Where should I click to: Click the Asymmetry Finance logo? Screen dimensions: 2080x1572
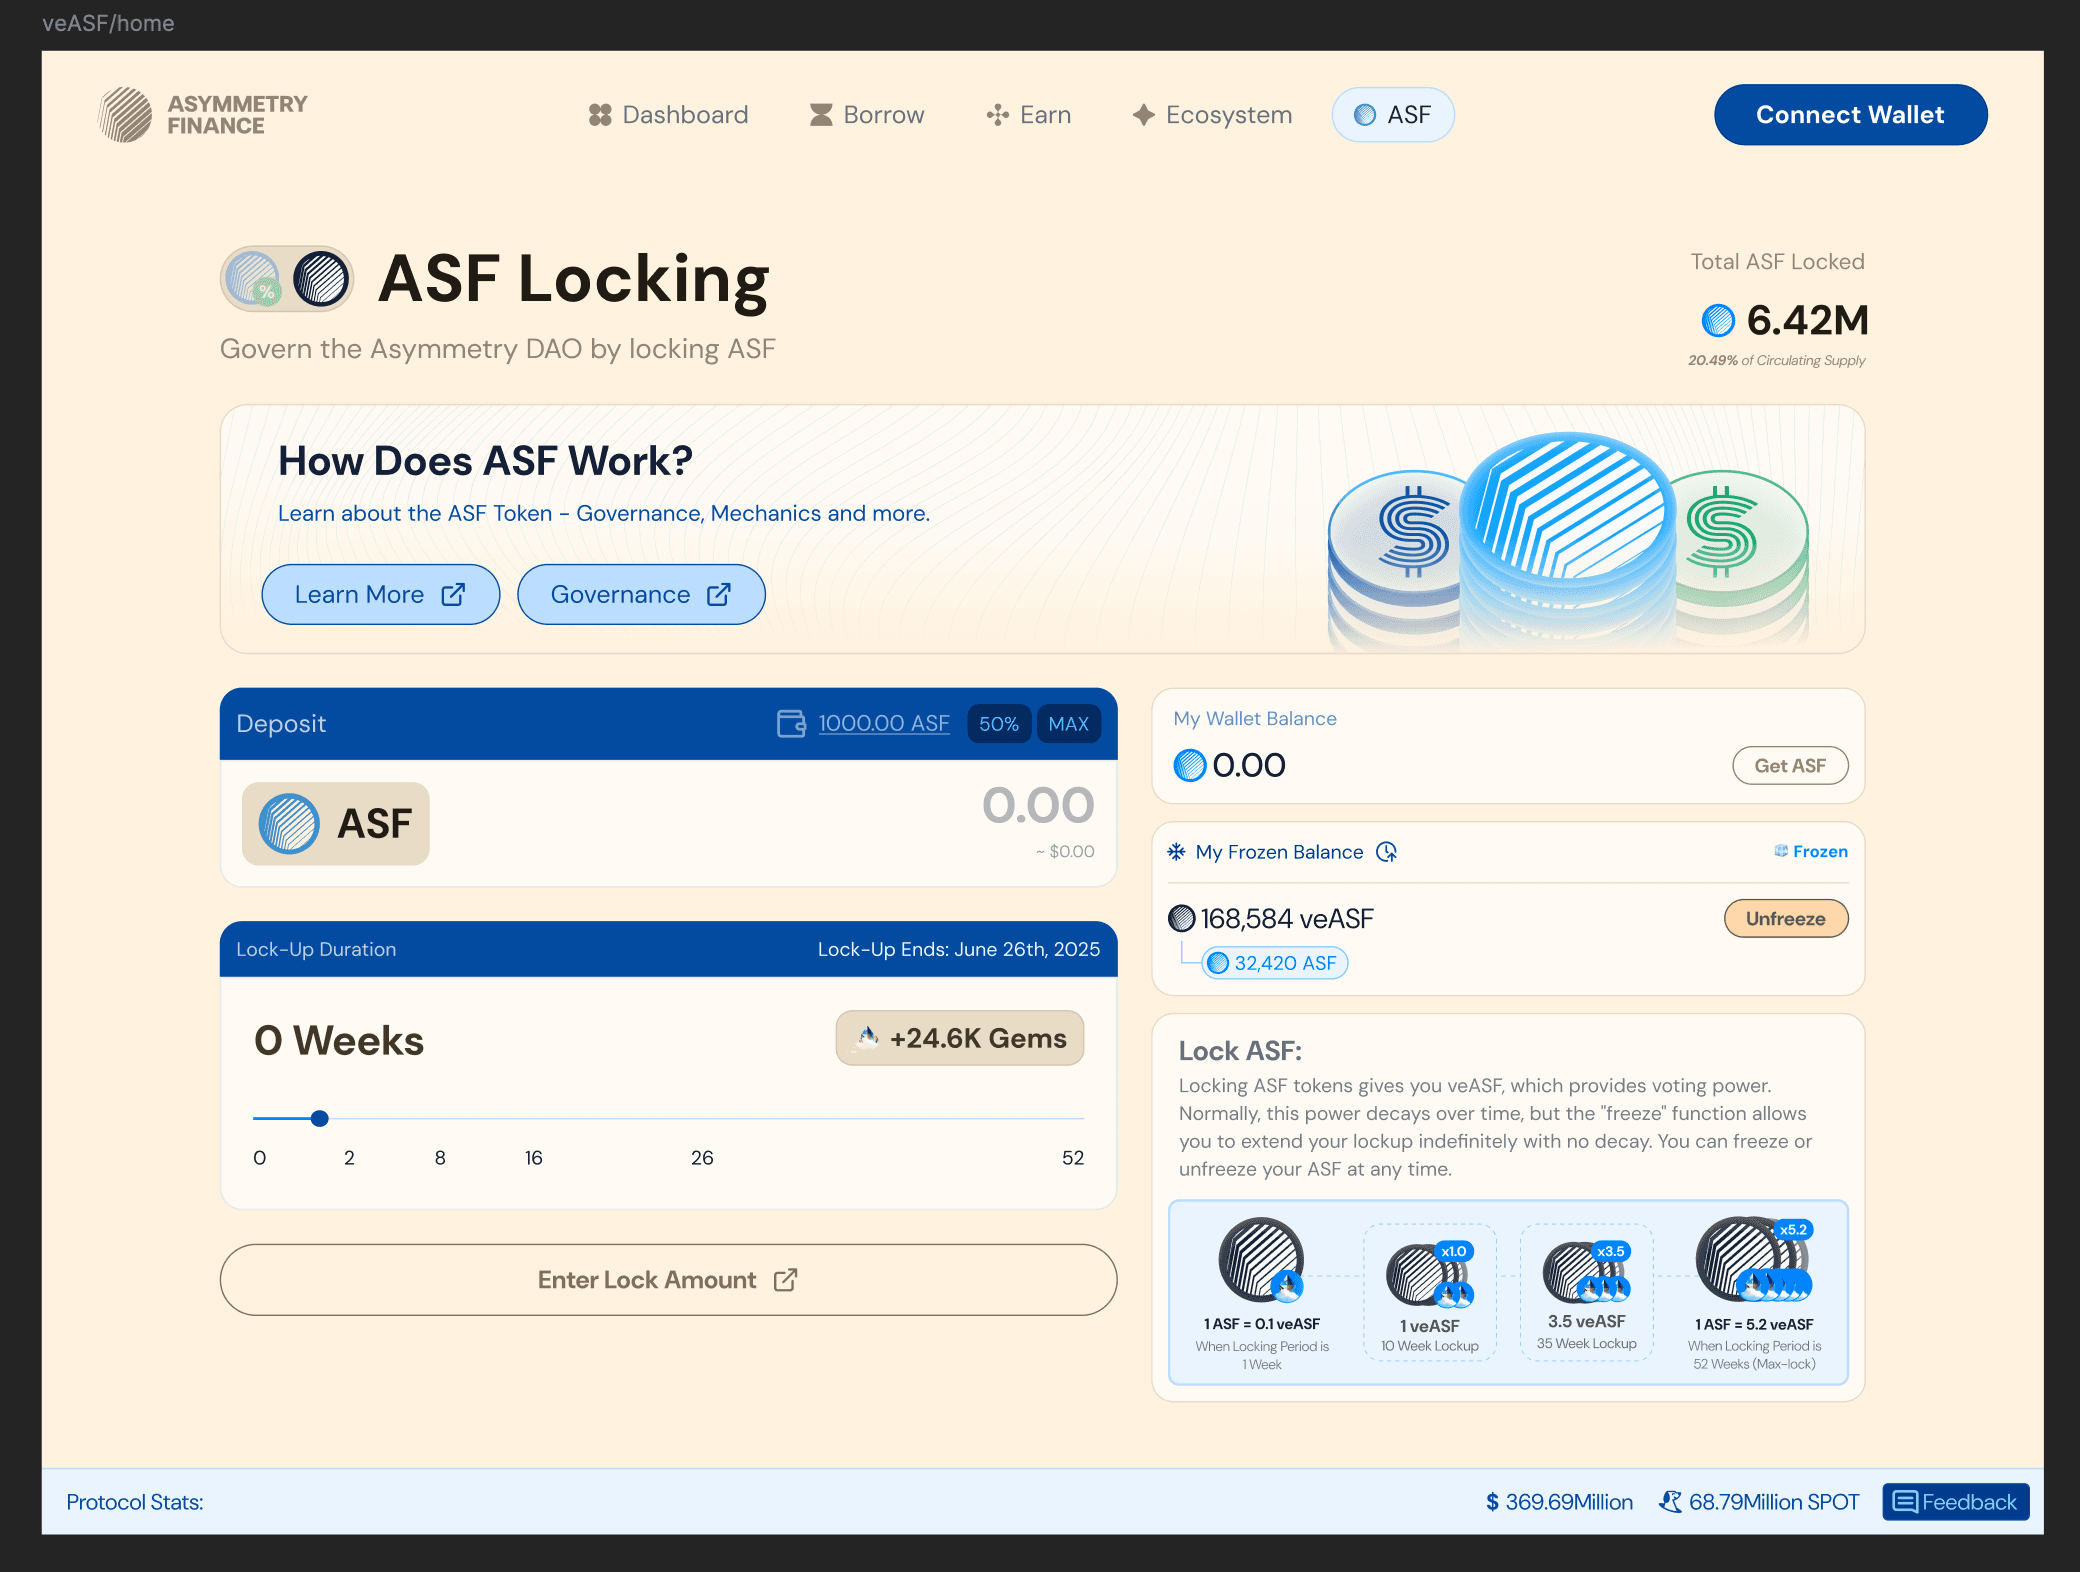point(203,115)
